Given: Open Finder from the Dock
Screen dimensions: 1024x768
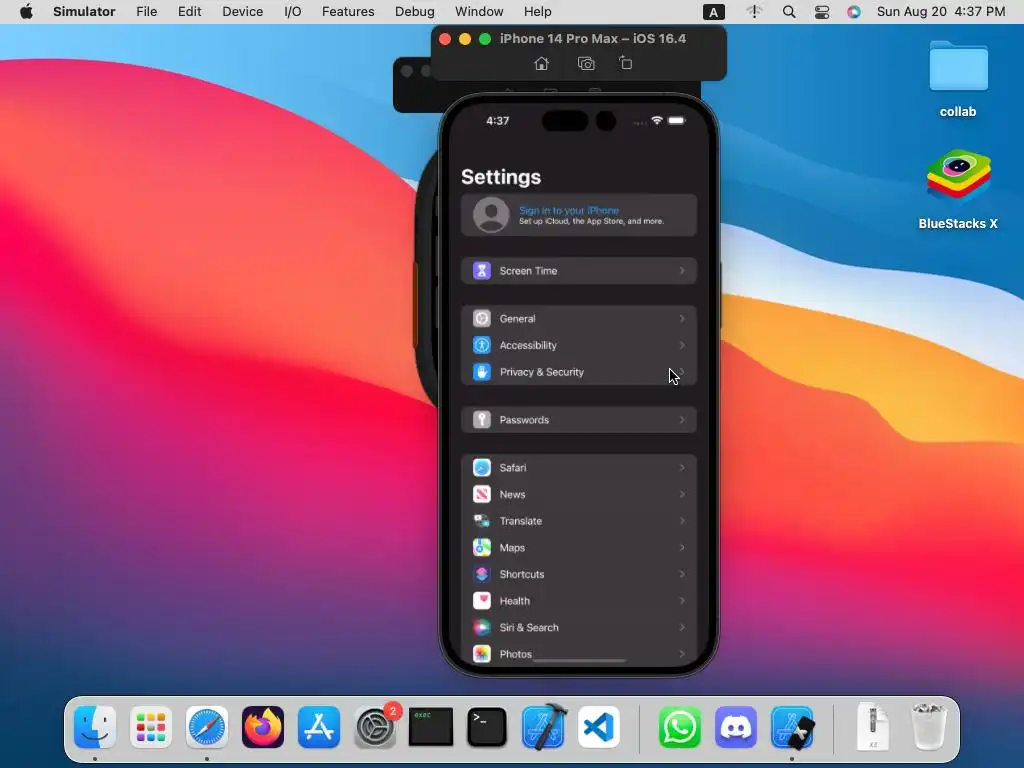Looking at the screenshot, I should point(95,727).
